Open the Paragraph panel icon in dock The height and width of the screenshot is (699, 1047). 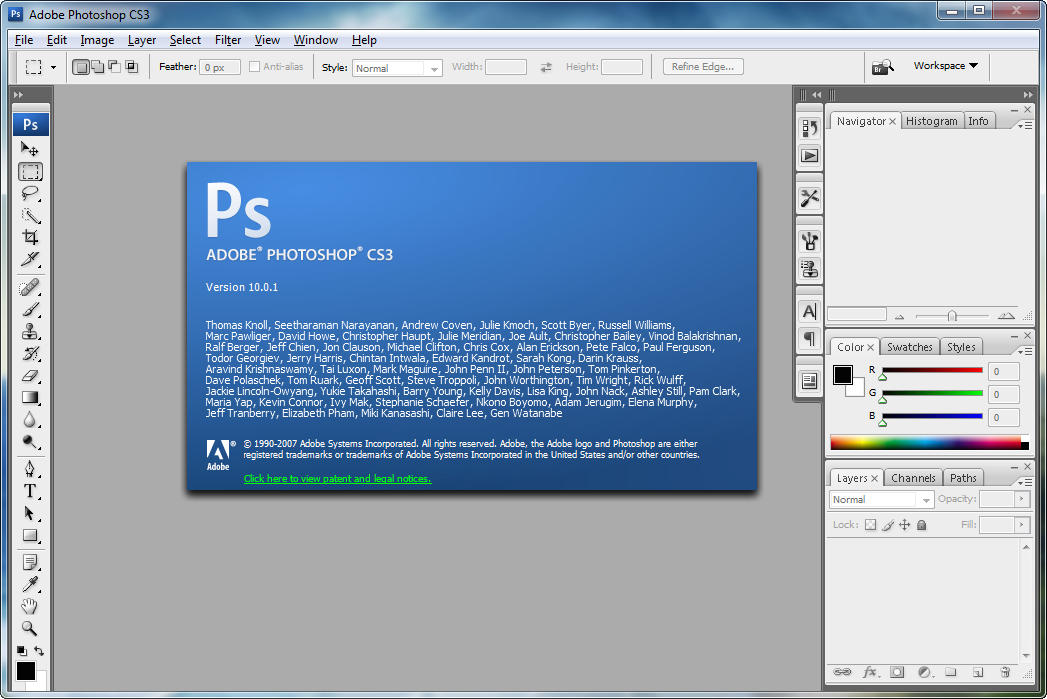click(x=809, y=339)
